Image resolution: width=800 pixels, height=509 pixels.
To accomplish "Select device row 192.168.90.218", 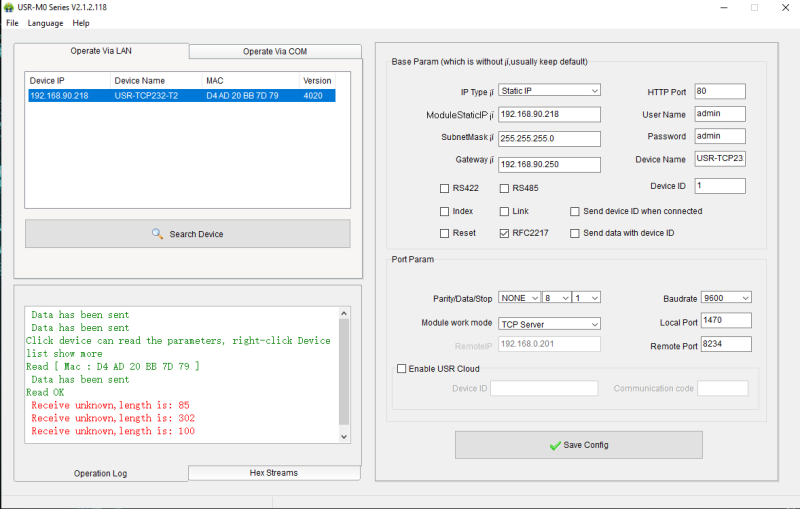I will click(182, 95).
